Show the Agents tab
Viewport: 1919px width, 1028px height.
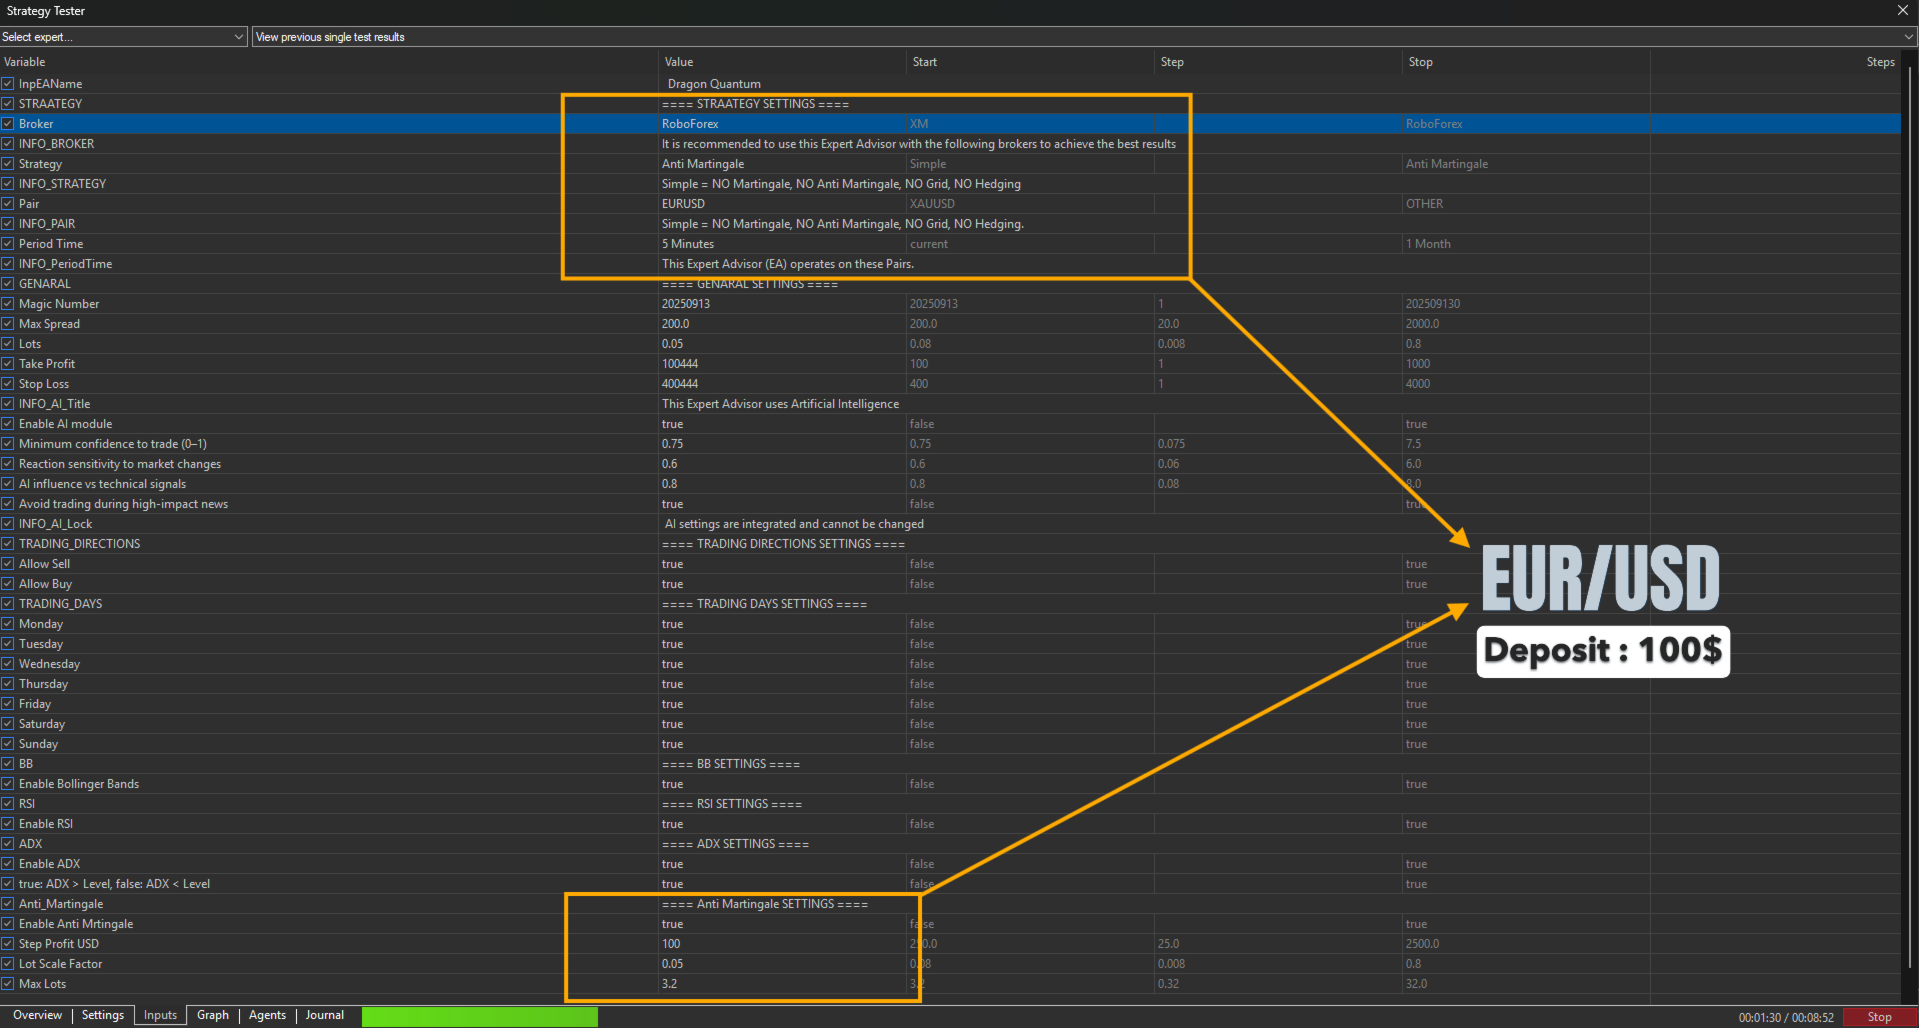coord(267,1015)
